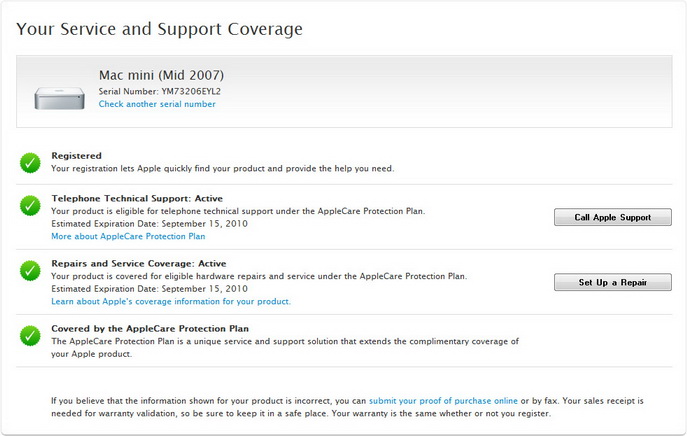The width and height of the screenshot is (687, 436).
Task: Click expiration date under Repairs and Service Coverage
Action: point(148,288)
